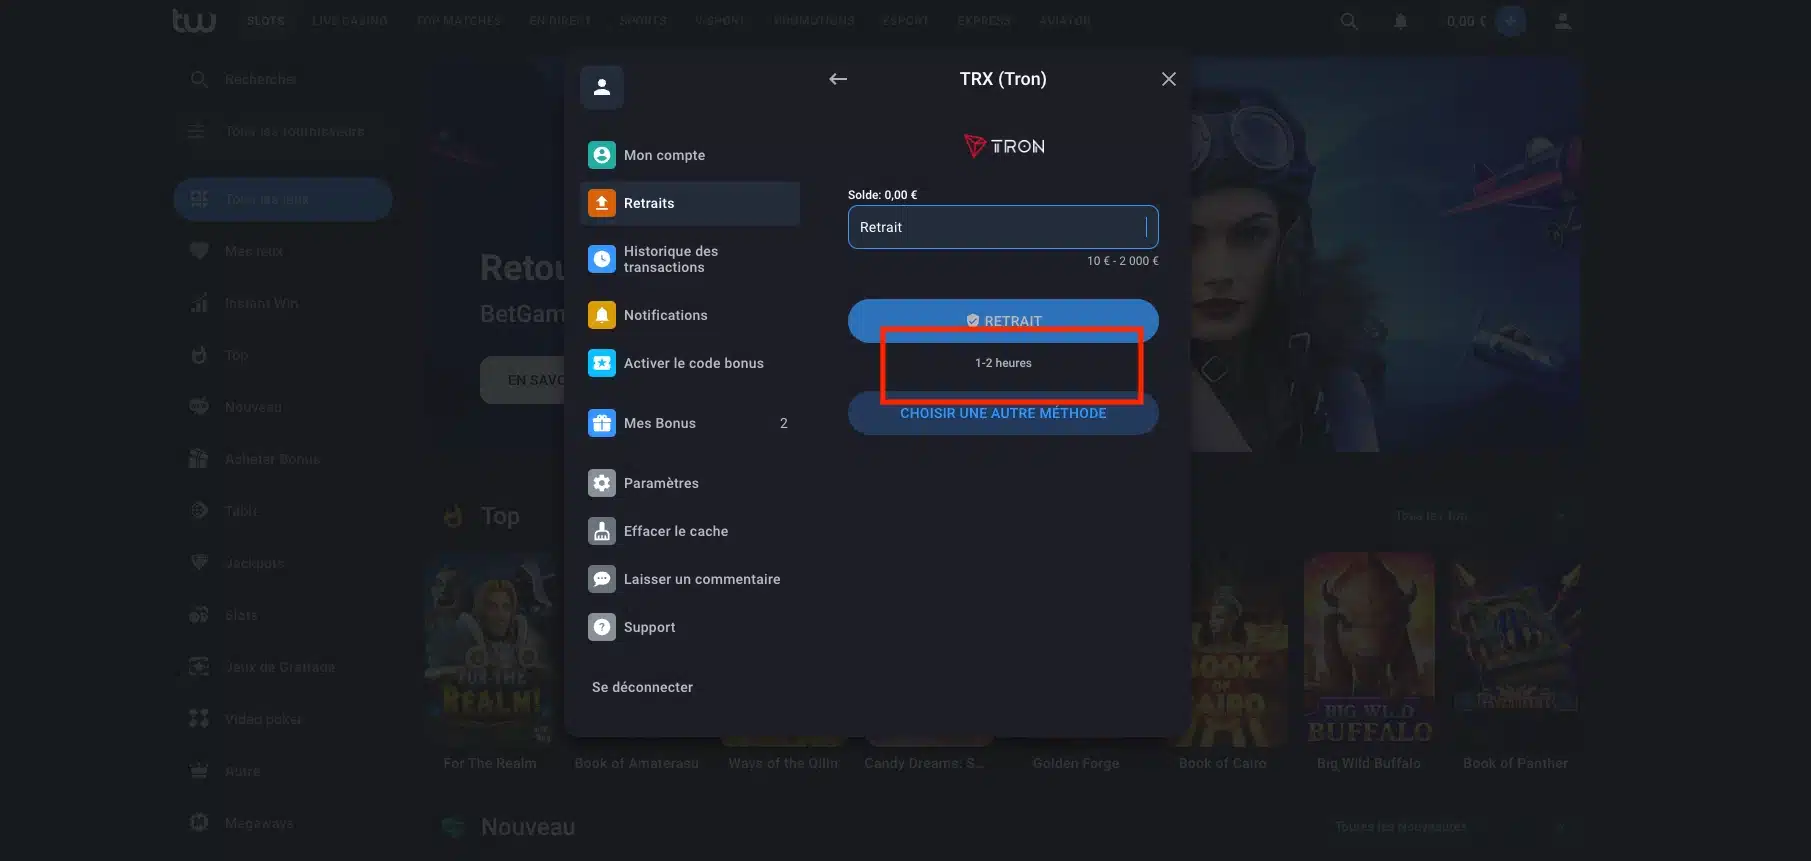This screenshot has width=1811, height=861.
Task: Open Video poker category
Action: pos(283,719)
